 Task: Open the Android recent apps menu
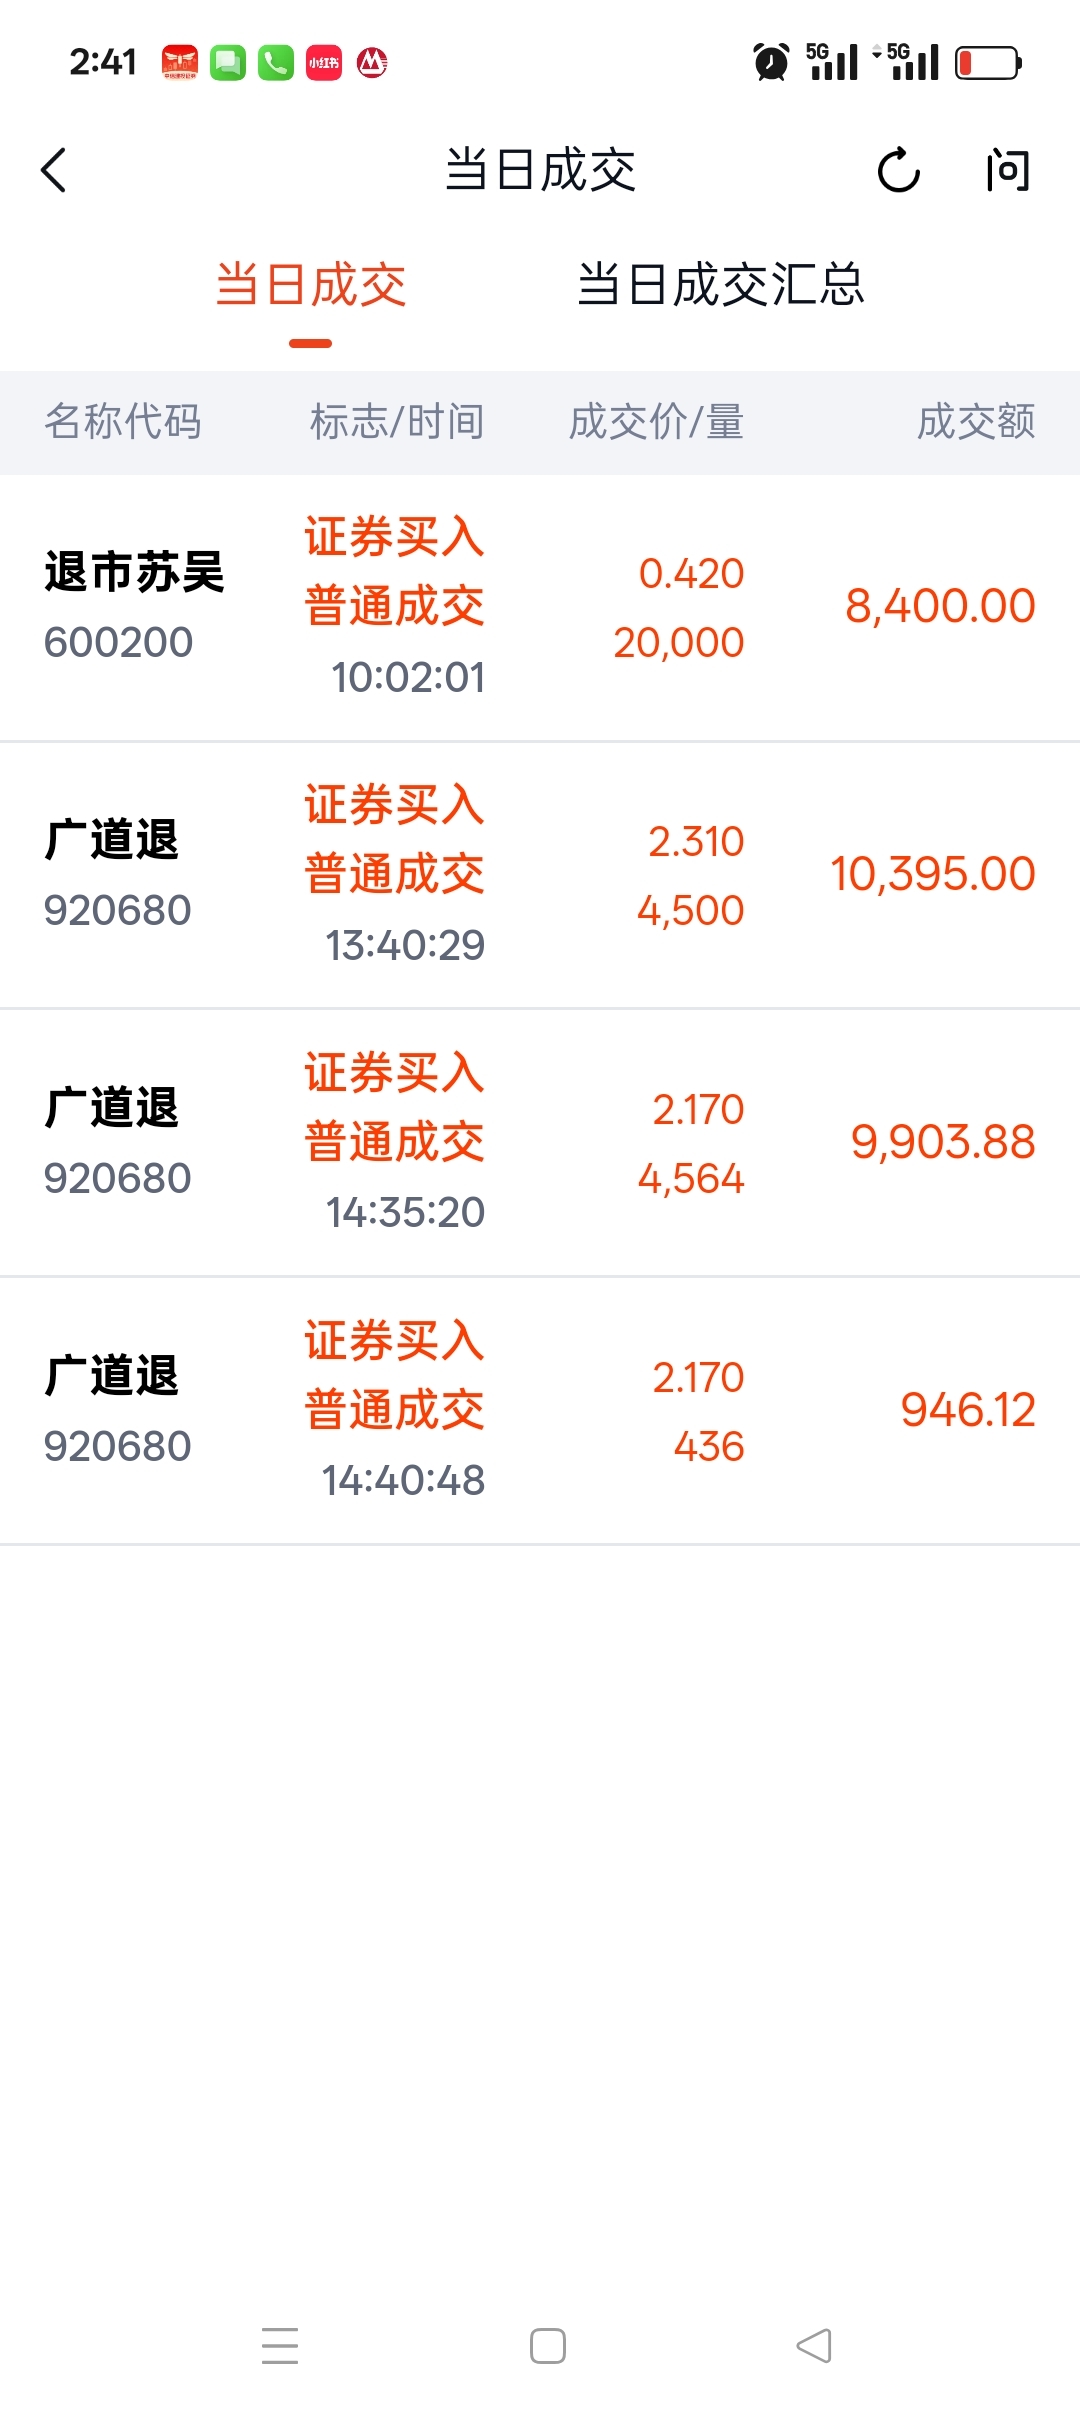(280, 2345)
